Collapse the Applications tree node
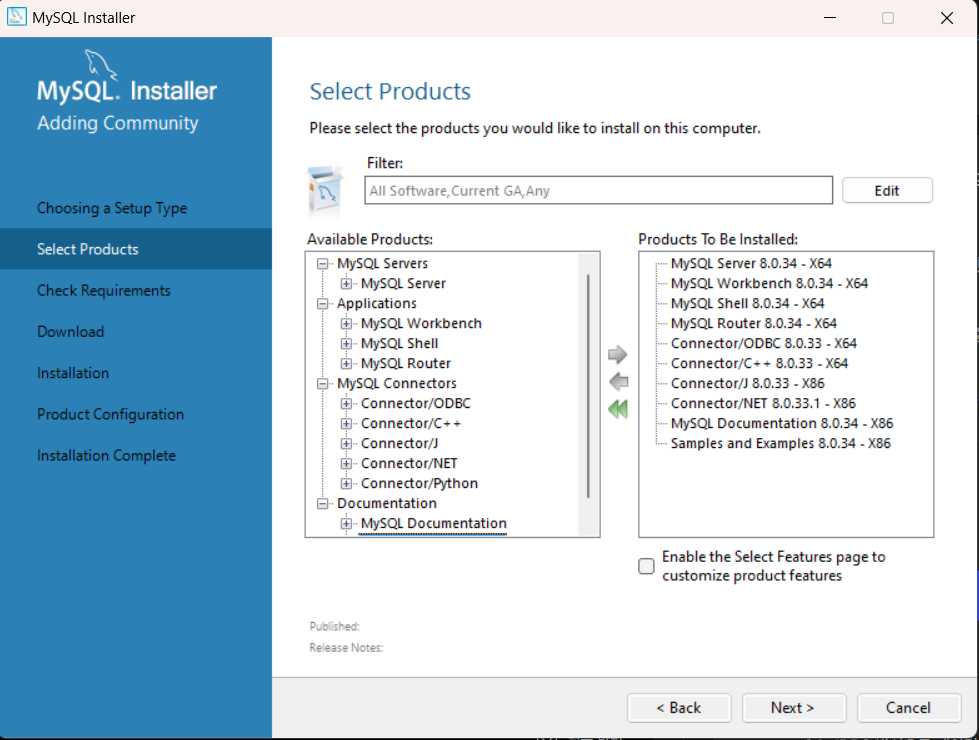The width and height of the screenshot is (979, 740). [x=322, y=303]
